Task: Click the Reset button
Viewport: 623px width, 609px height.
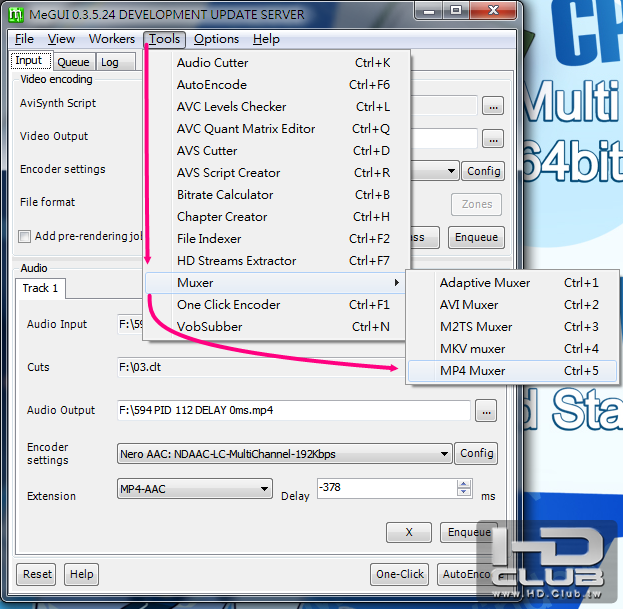Action: point(37,574)
